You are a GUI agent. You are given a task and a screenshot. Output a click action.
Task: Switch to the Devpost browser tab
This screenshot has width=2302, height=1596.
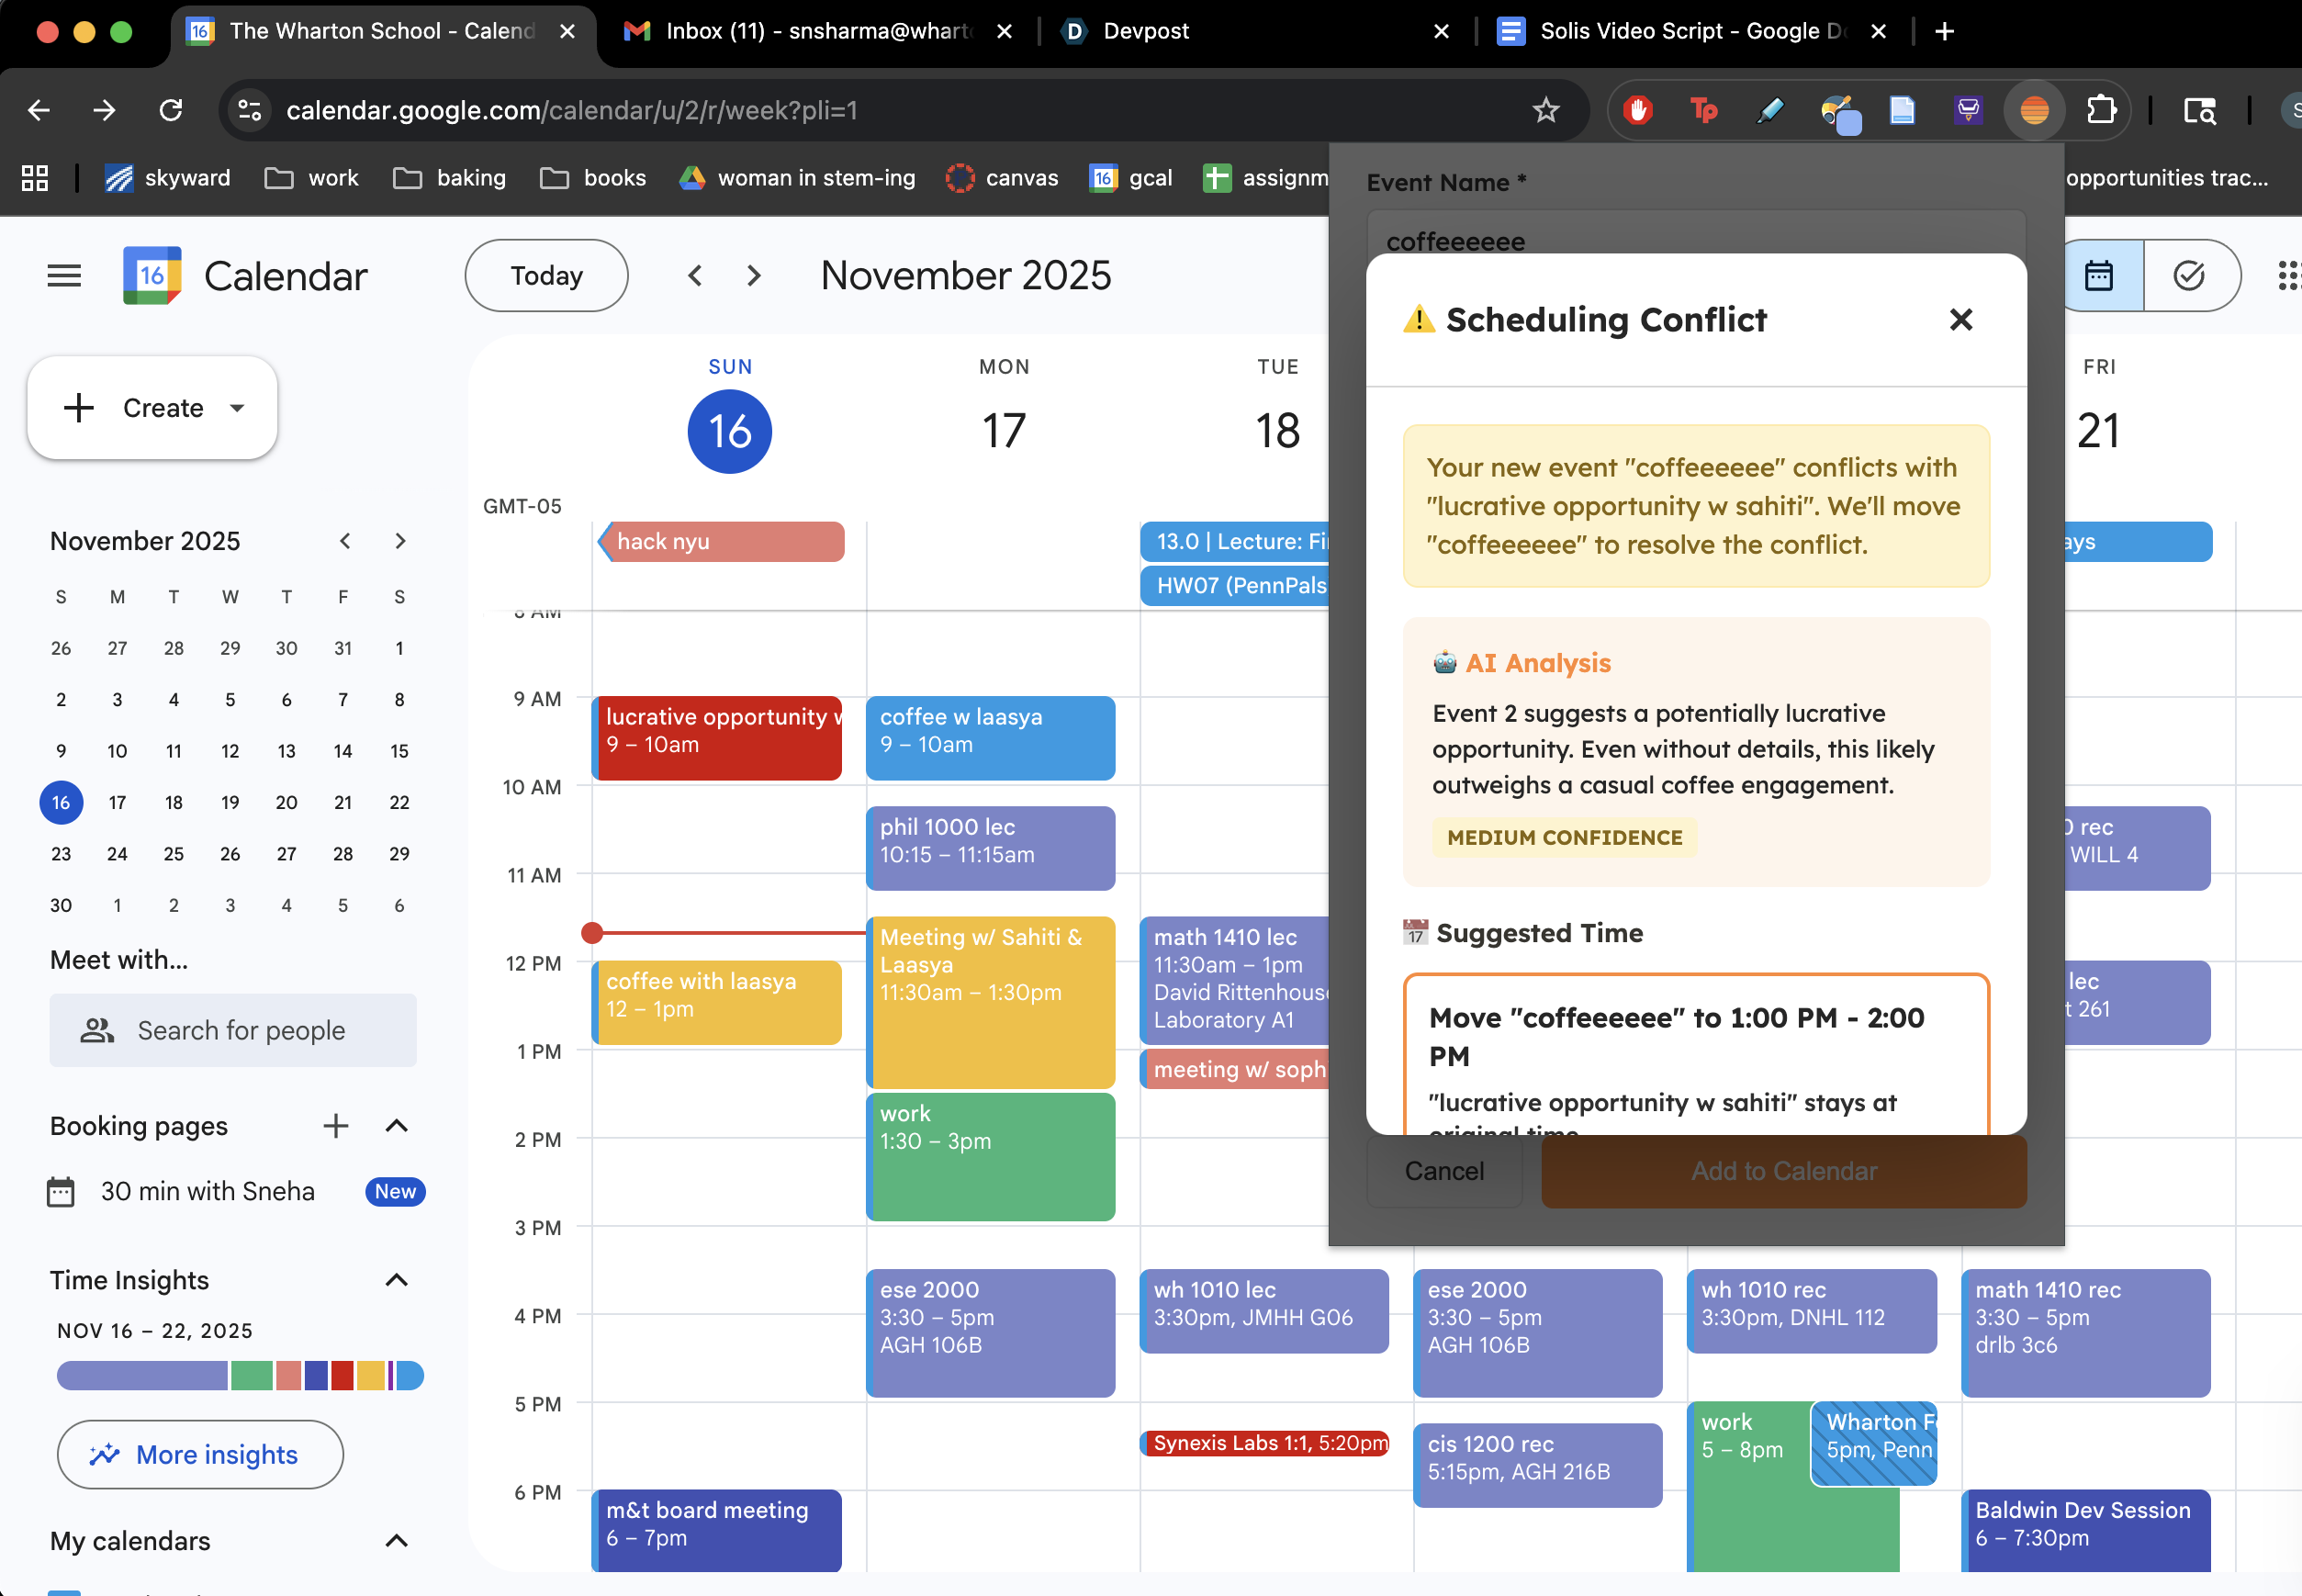click(x=1145, y=31)
